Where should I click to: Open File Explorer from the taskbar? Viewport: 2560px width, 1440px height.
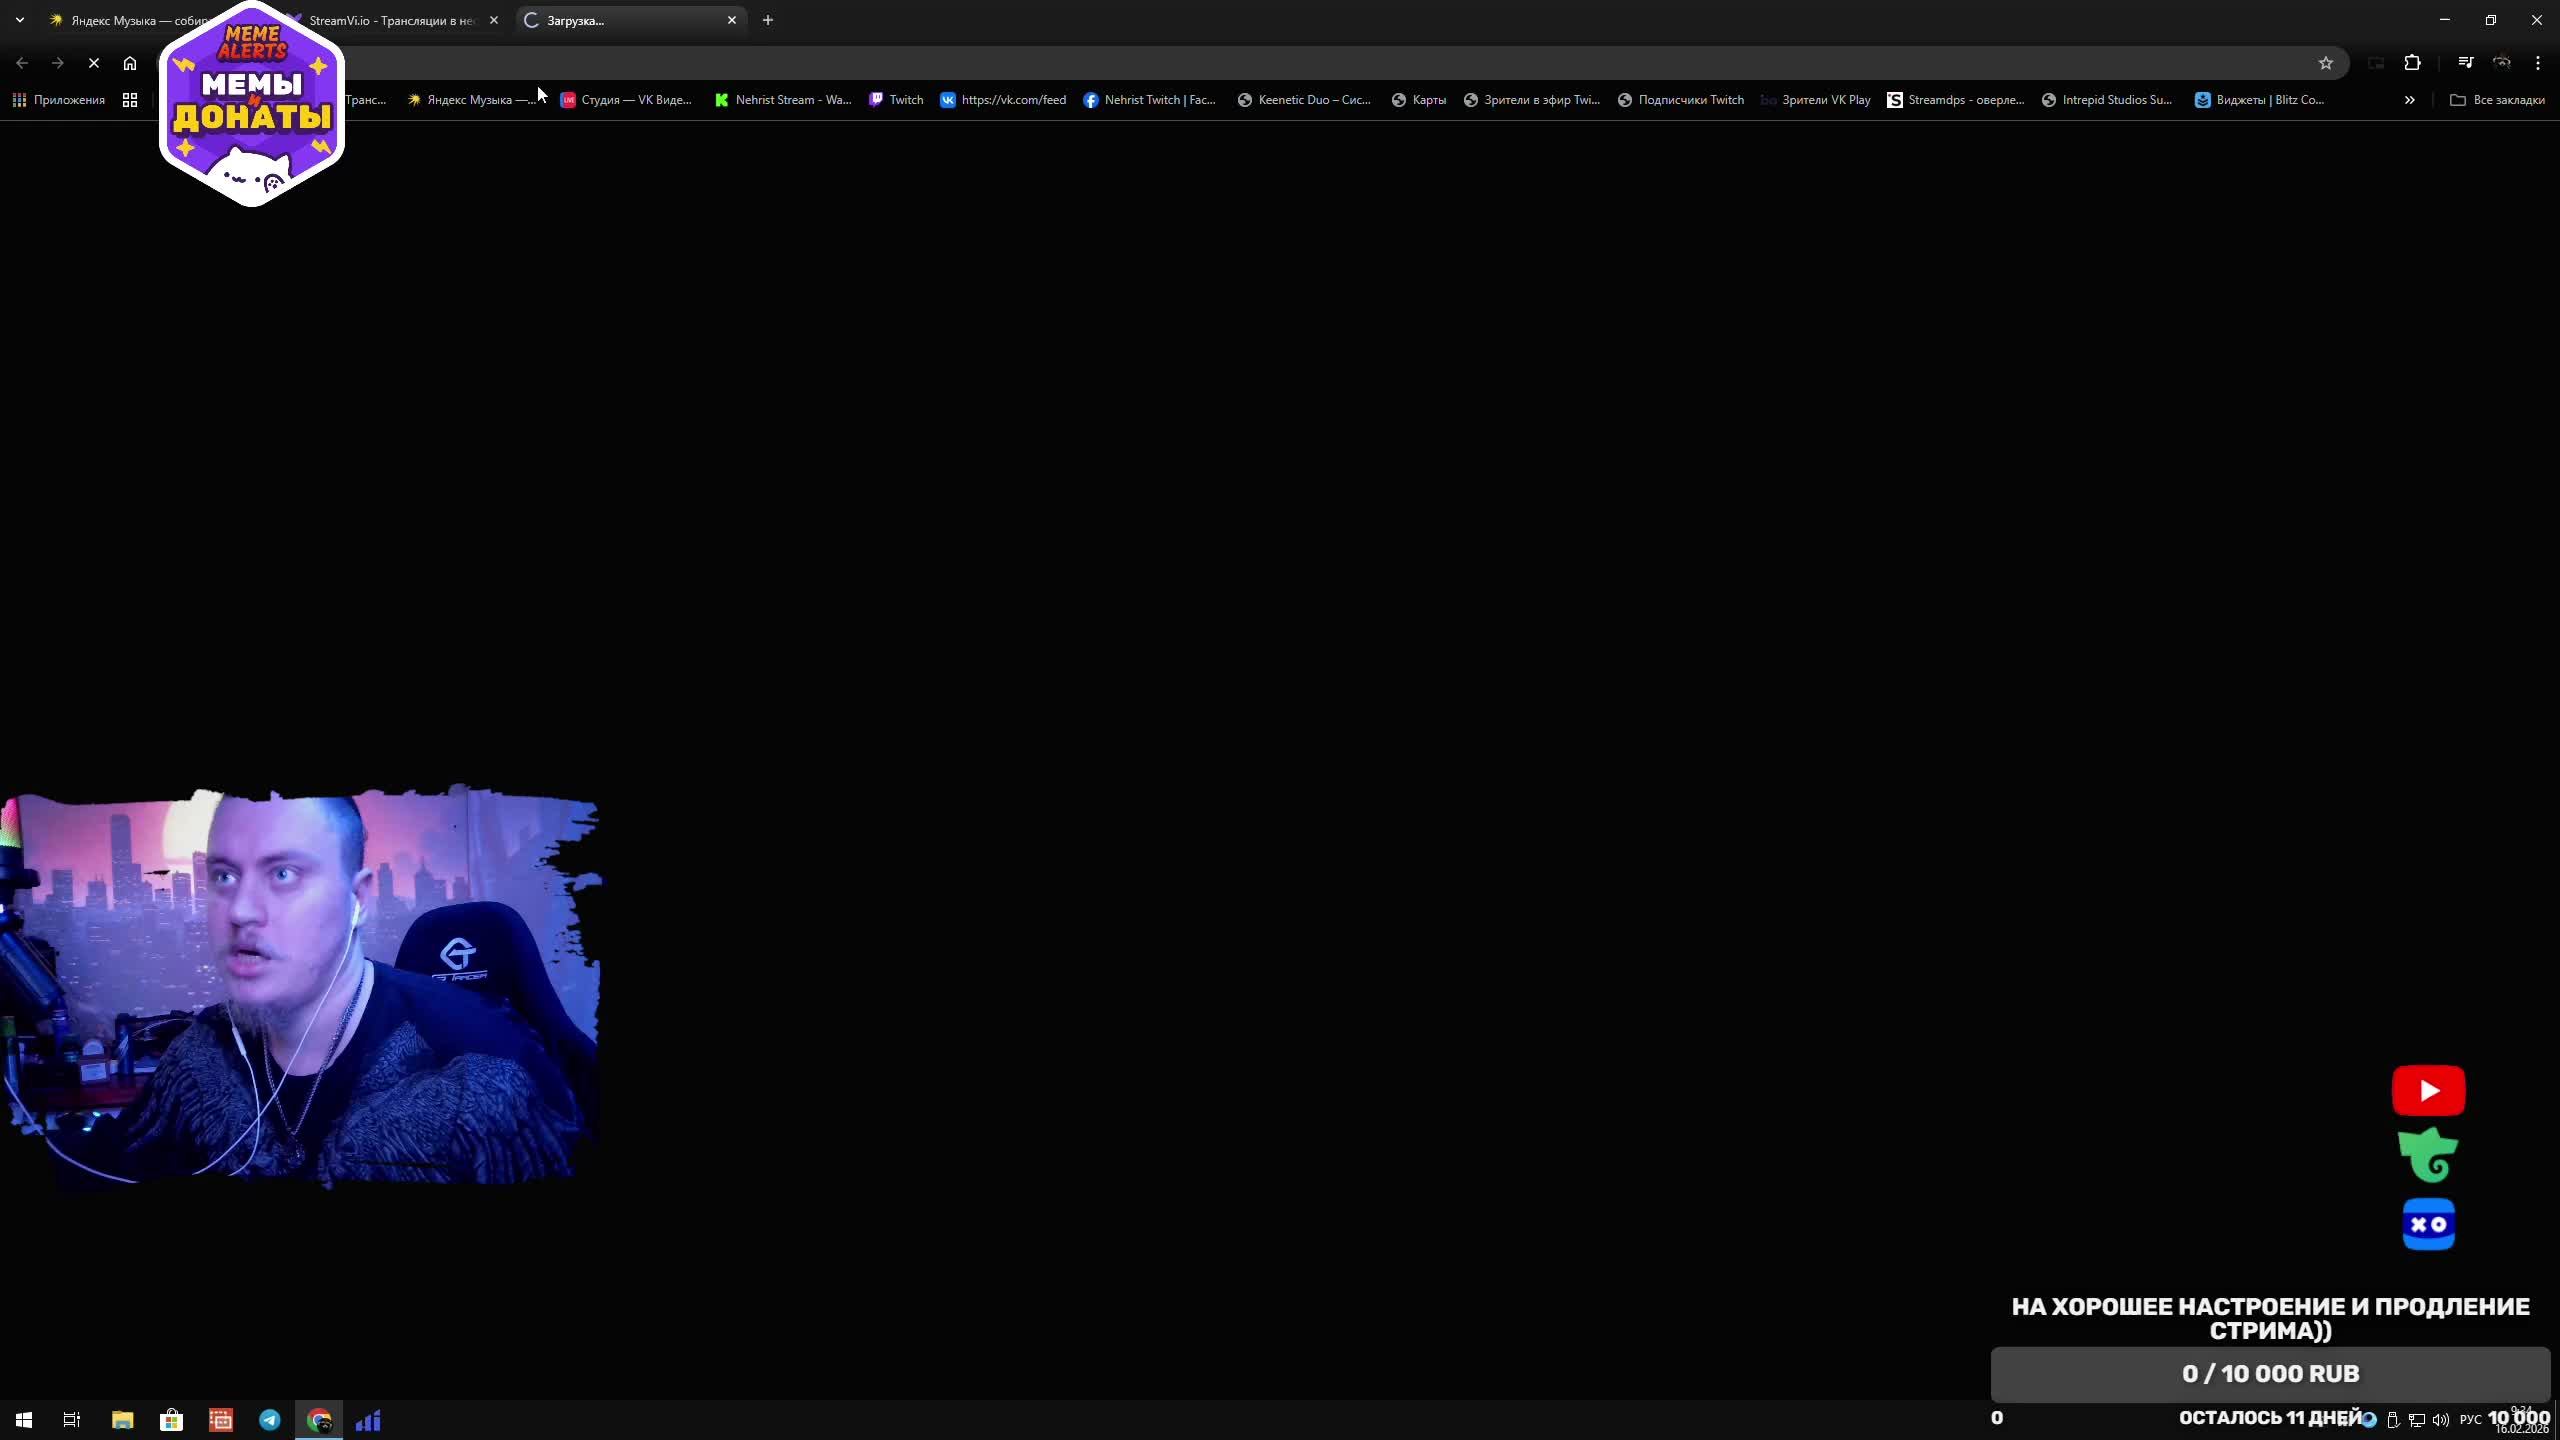122,1420
